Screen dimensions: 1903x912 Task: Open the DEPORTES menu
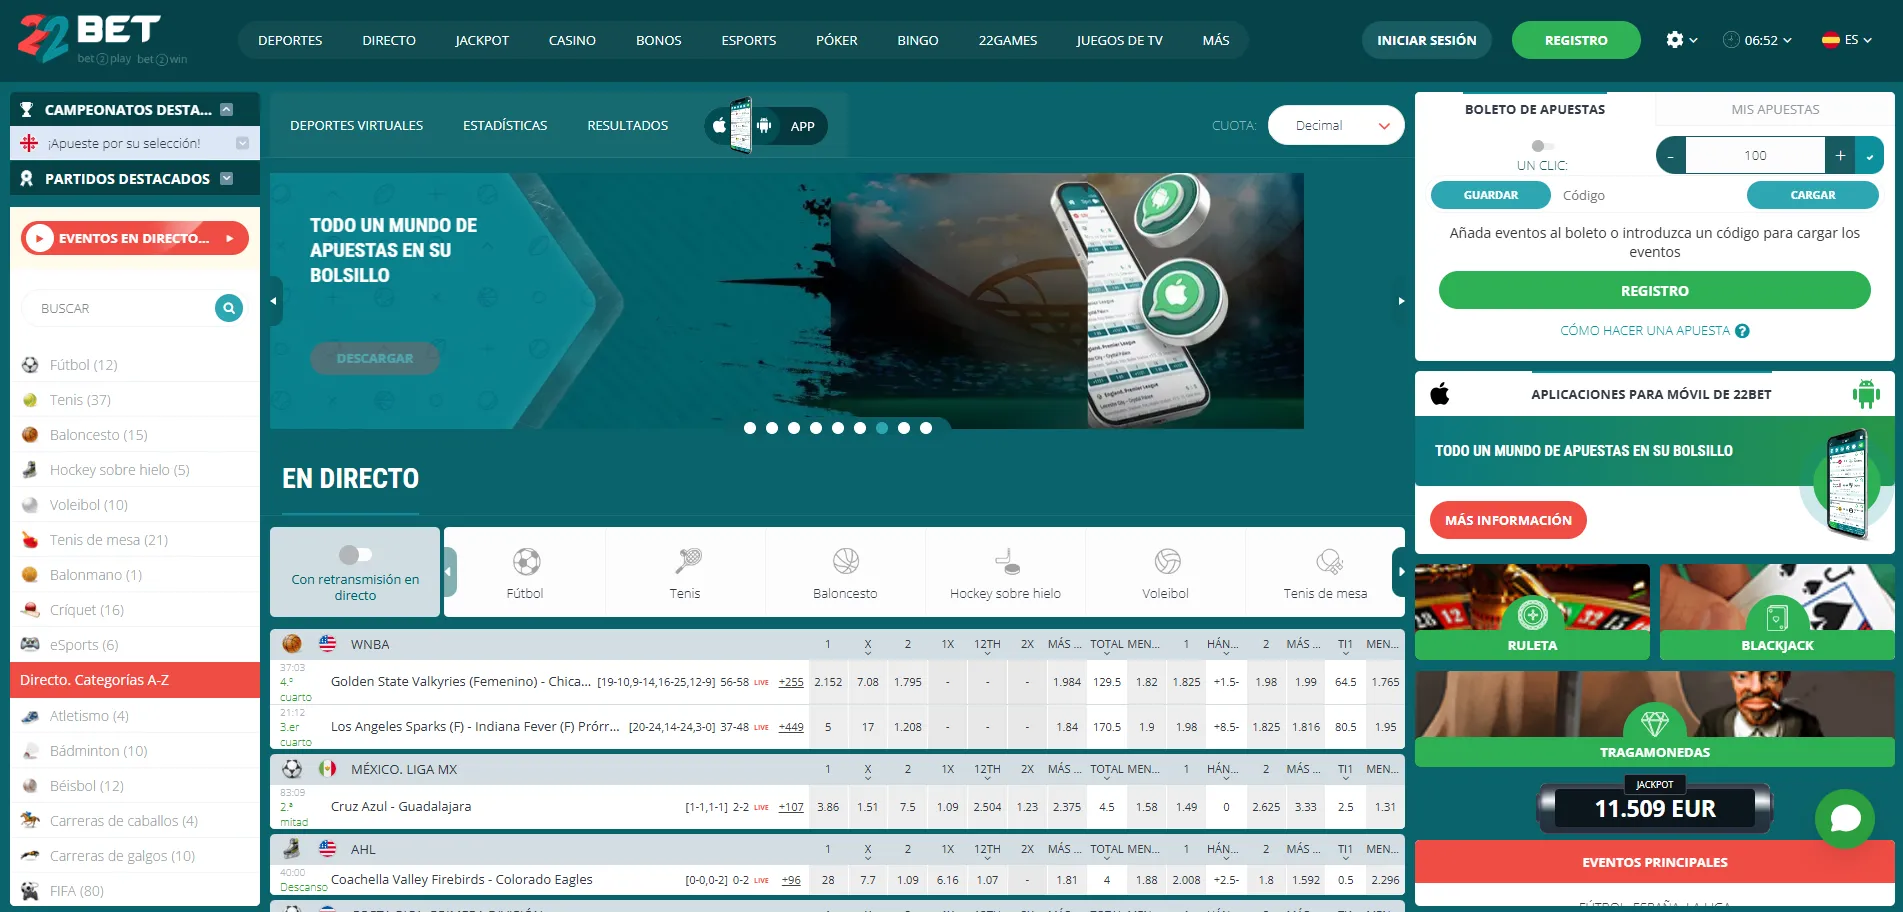(290, 40)
